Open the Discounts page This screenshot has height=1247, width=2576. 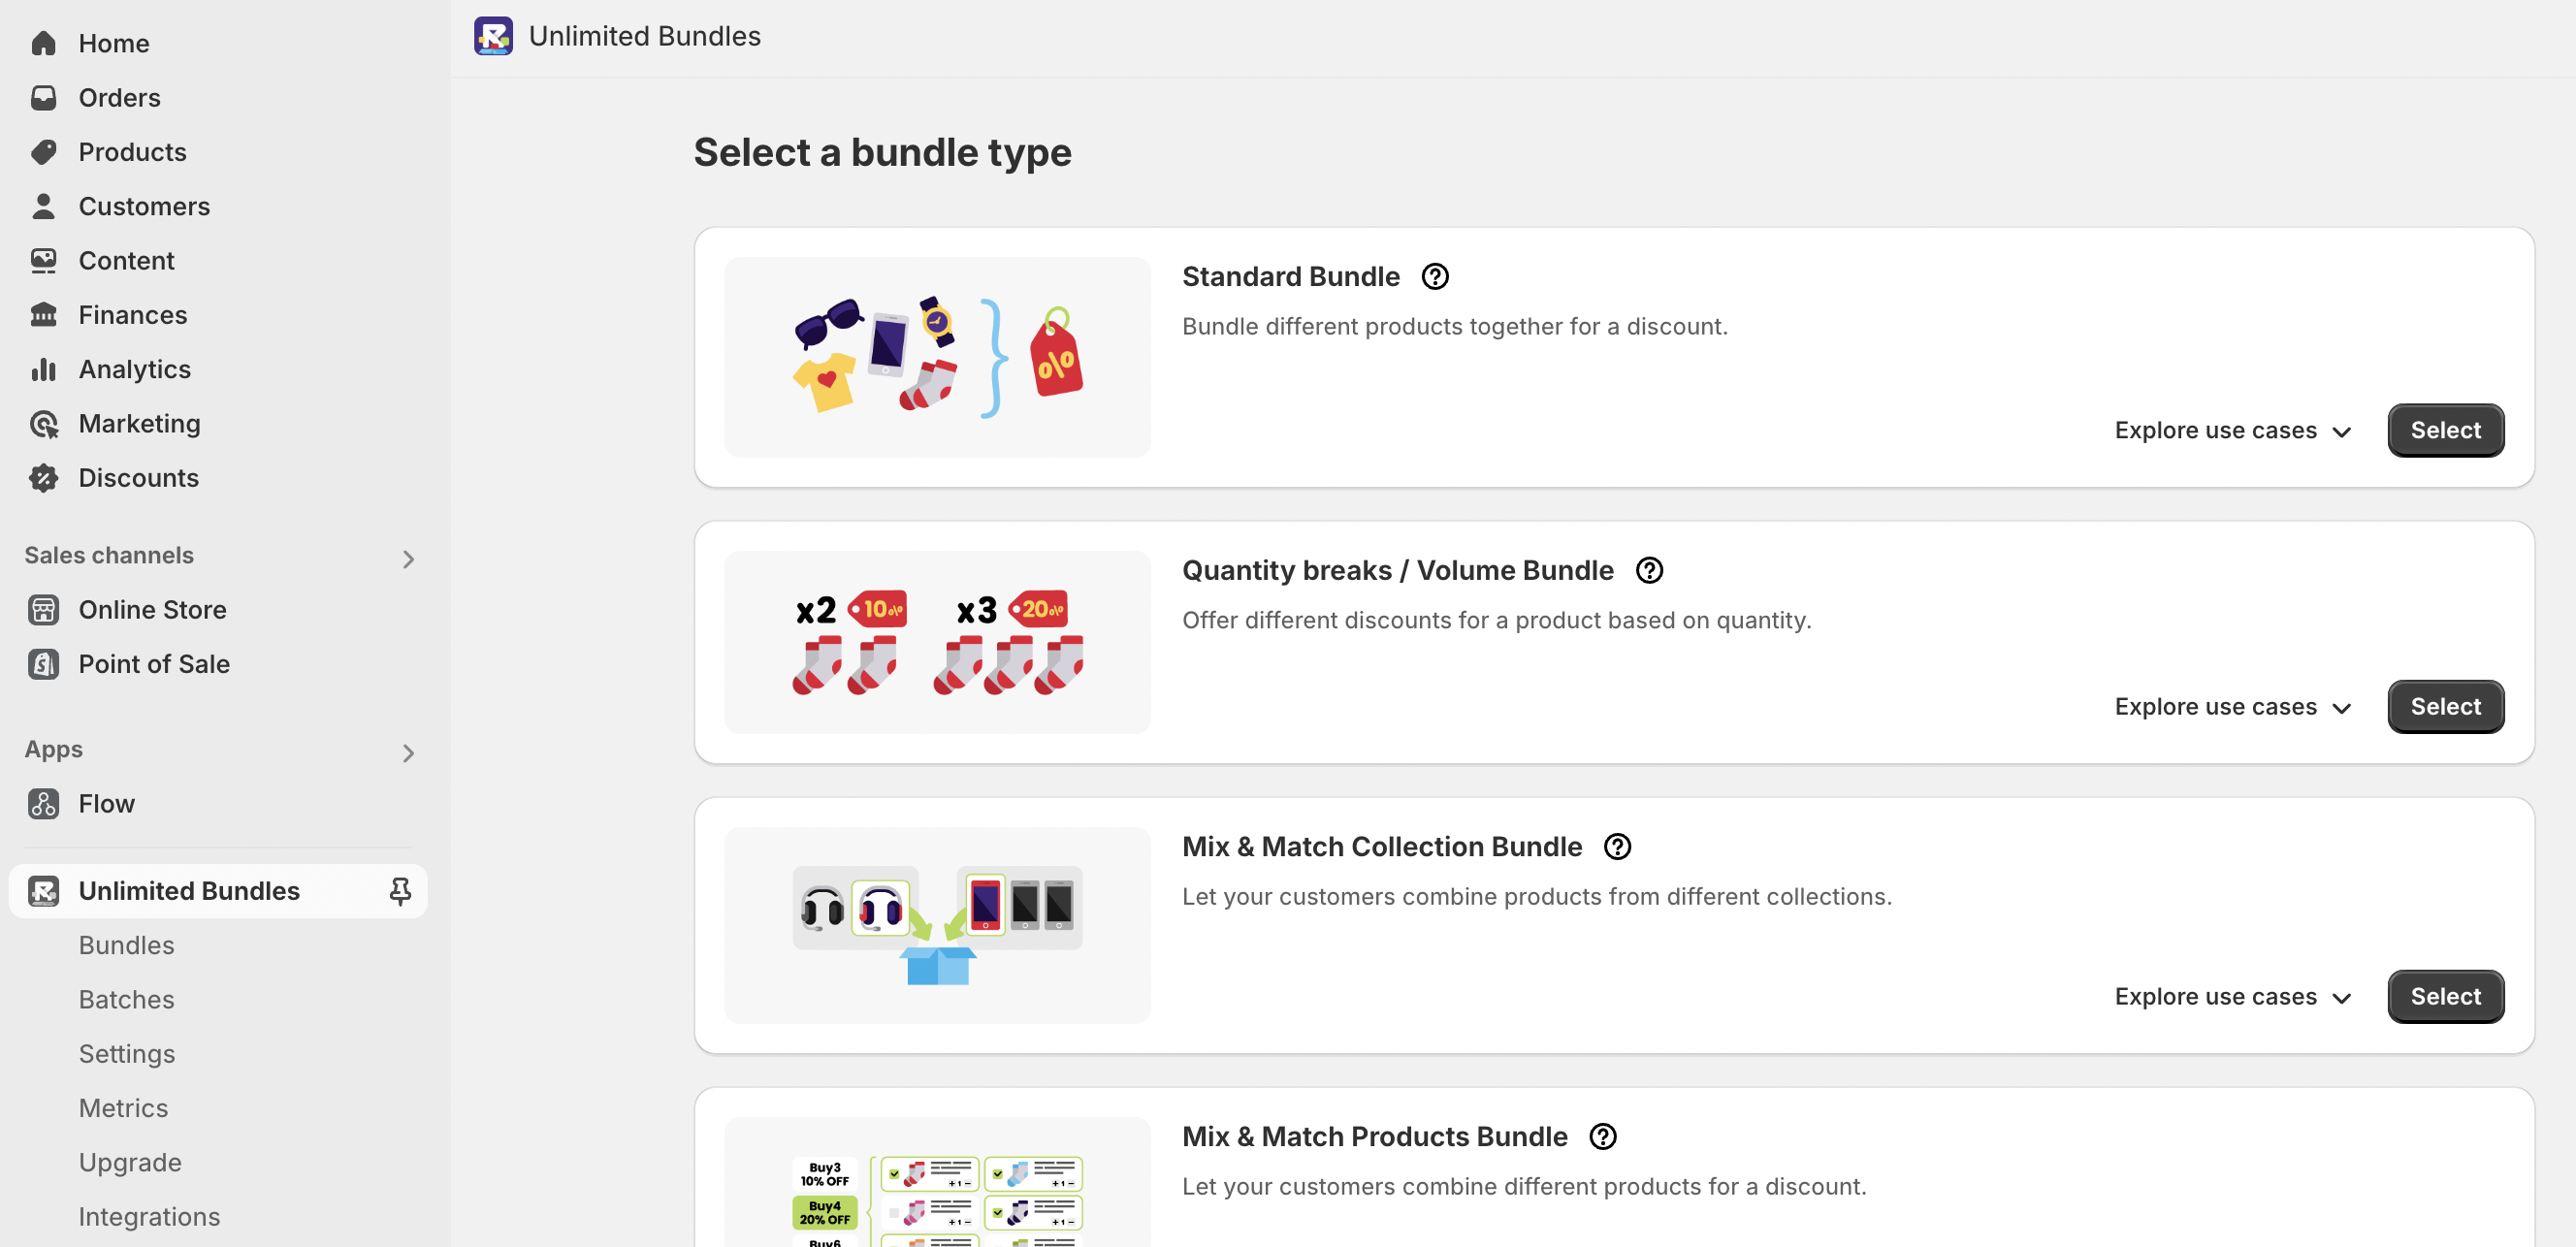pyautogui.click(x=138, y=478)
